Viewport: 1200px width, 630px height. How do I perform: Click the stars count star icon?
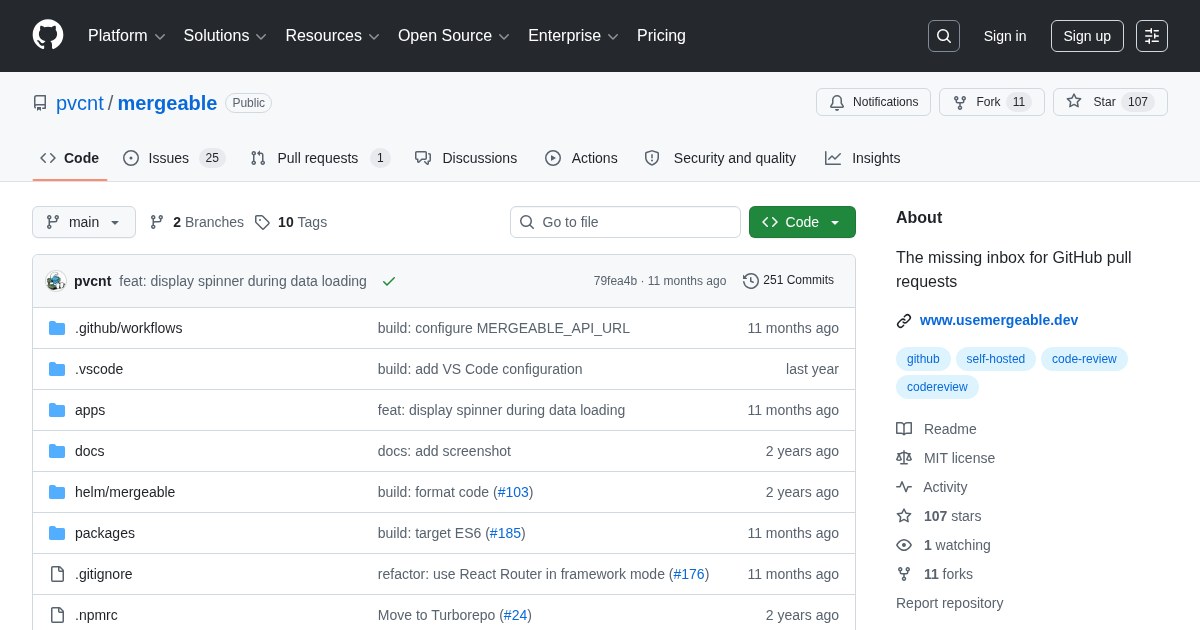pos(904,516)
